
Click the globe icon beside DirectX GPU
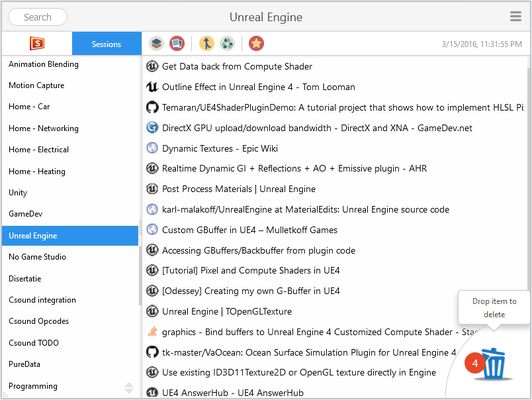[152, 128]
